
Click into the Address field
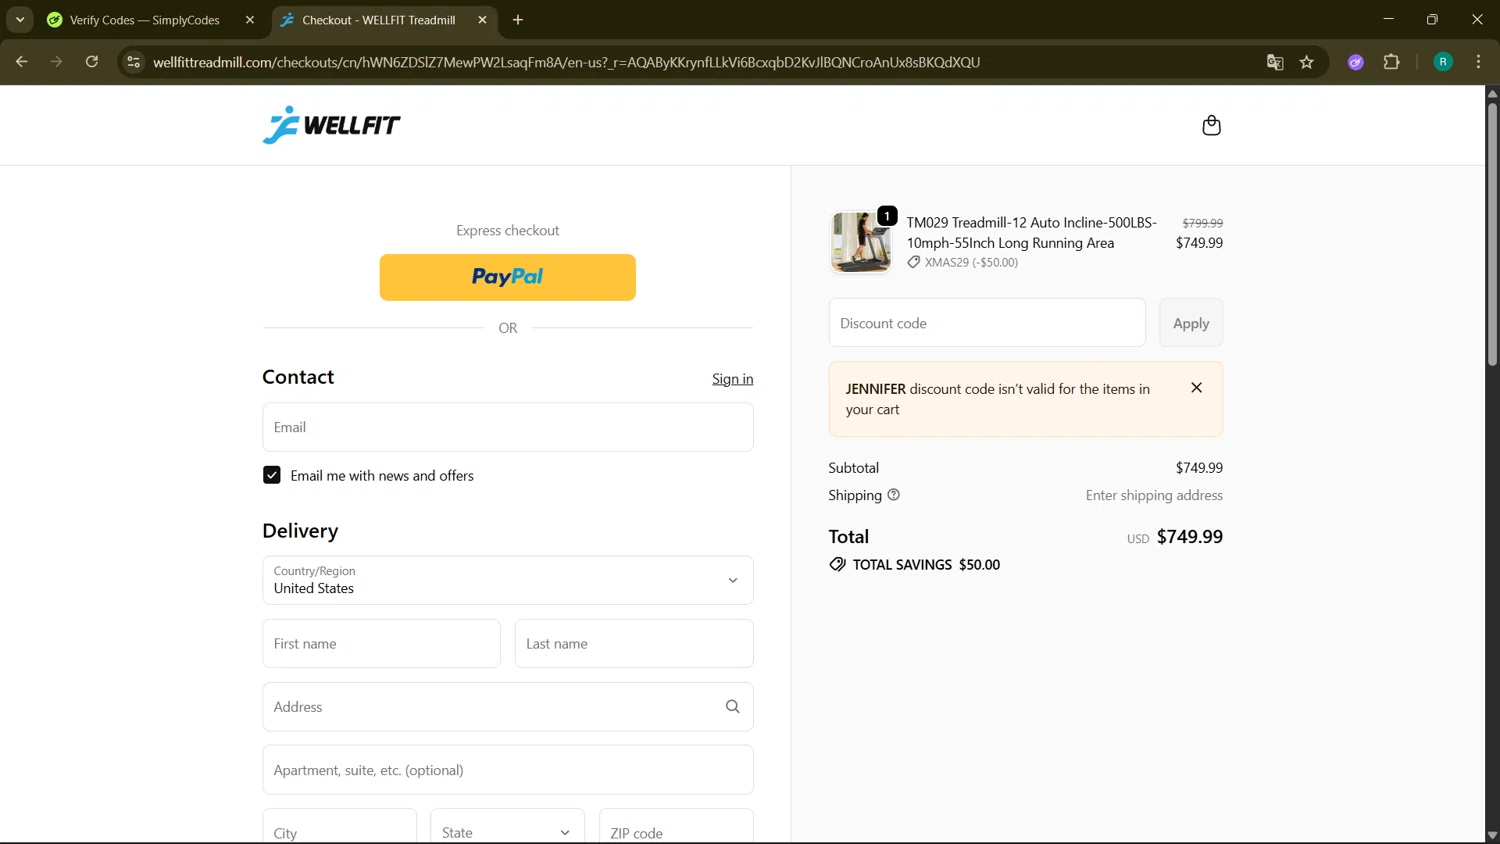[508, 707]
